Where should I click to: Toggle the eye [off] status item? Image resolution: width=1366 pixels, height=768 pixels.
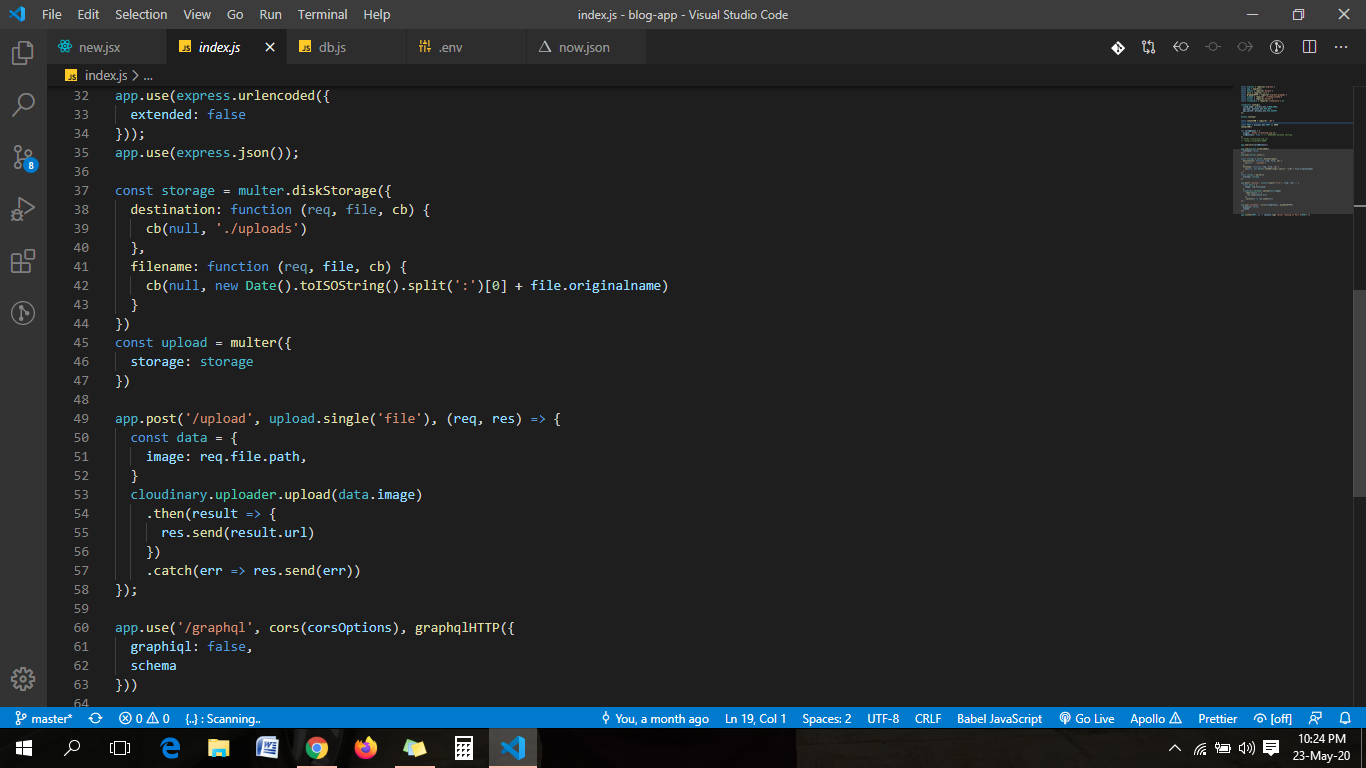click(1273, 718)
